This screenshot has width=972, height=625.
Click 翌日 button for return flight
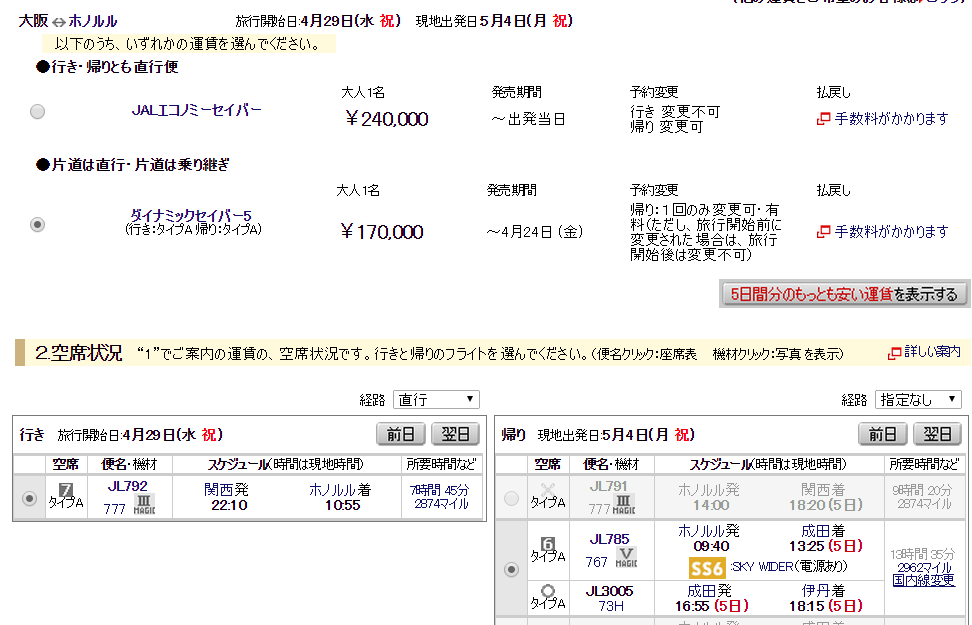point(937,434)
